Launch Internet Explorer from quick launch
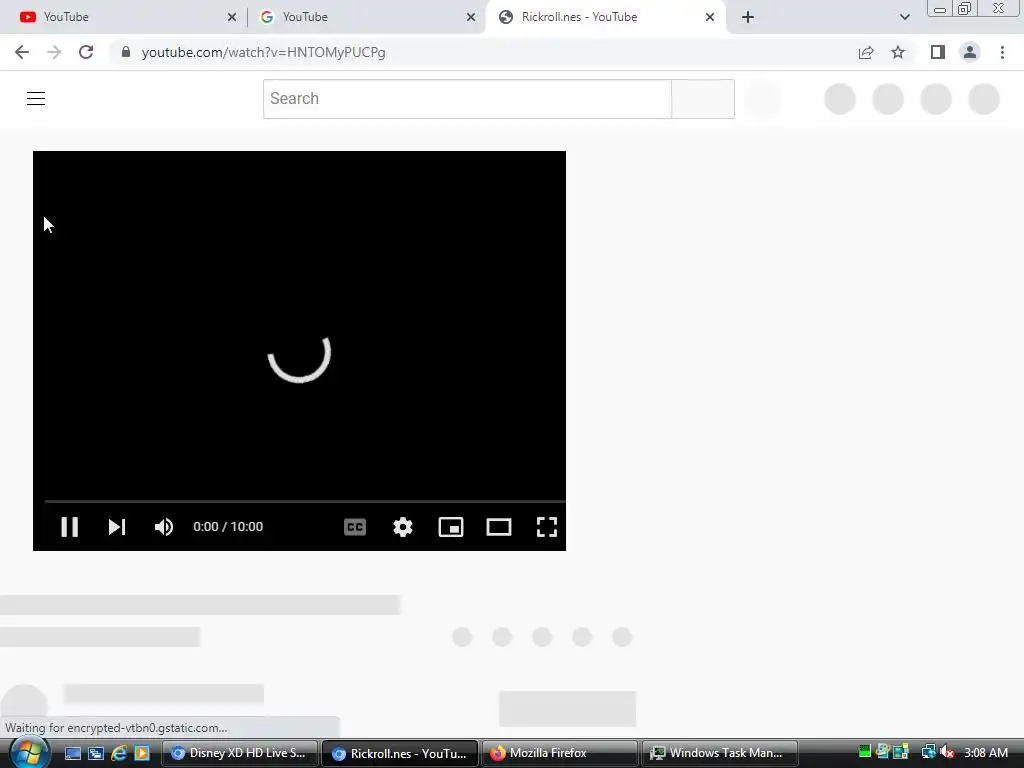 119,753
